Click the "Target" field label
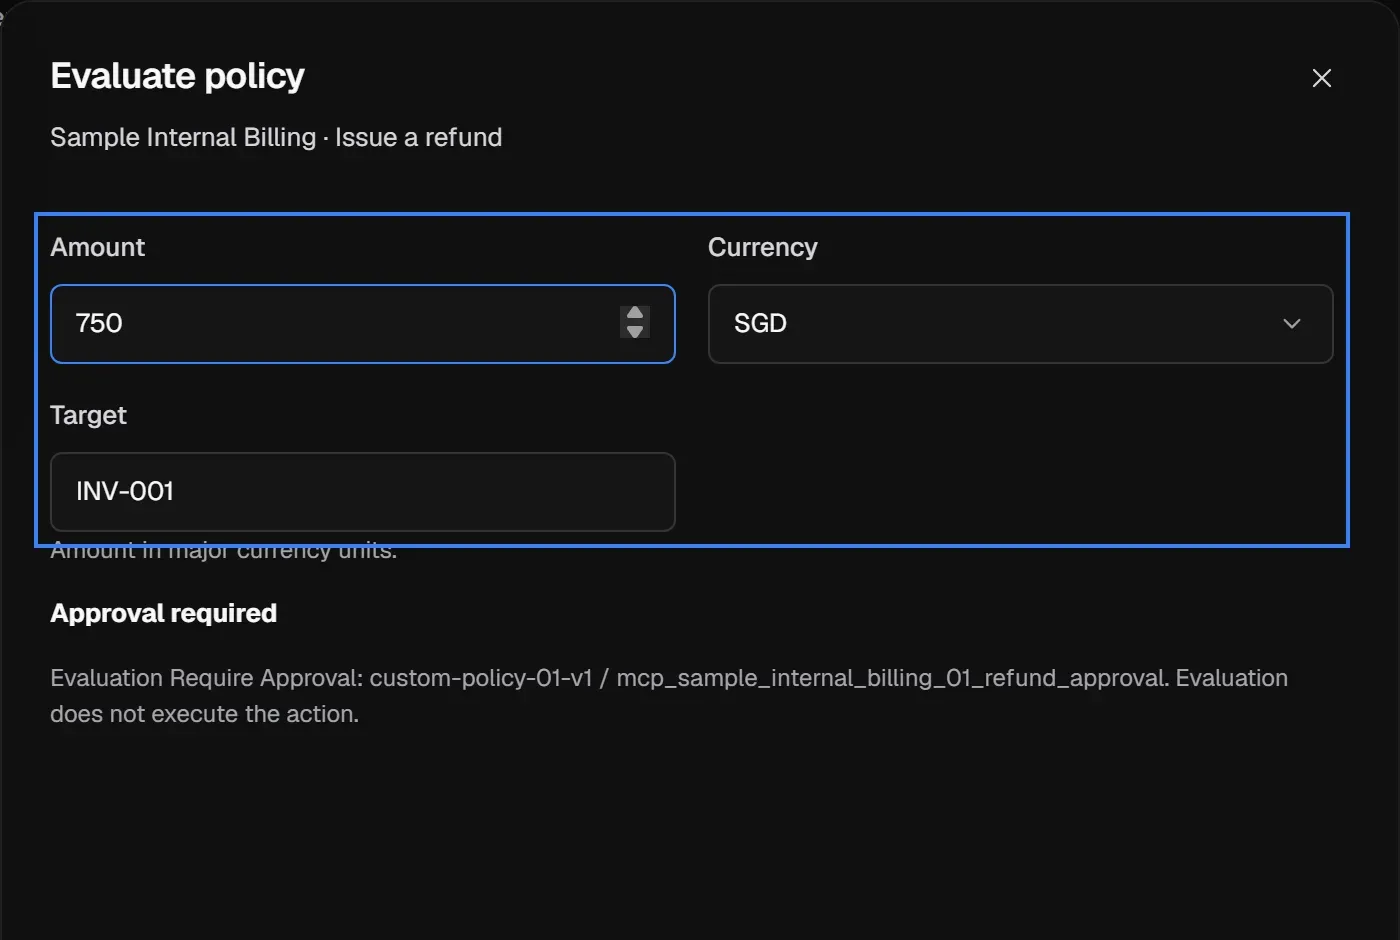 pyautogui.click(x=89, y=415)
